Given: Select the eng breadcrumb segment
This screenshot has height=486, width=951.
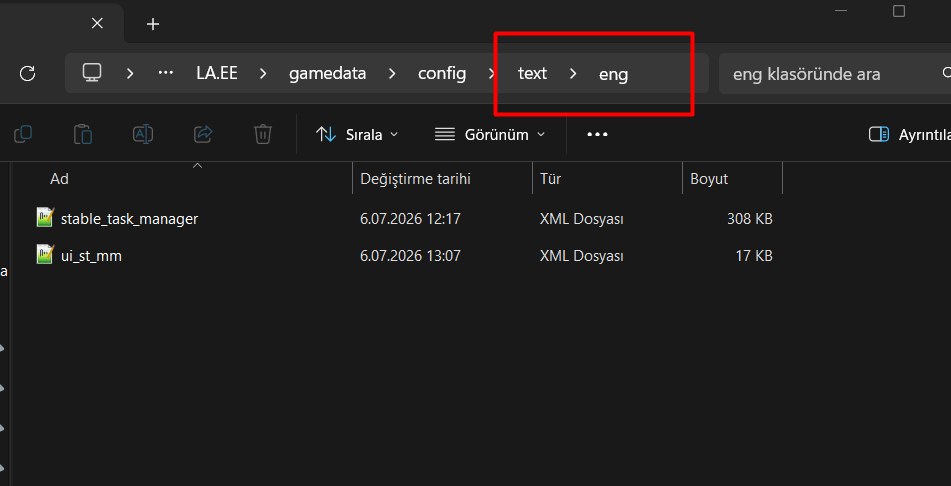Looking at the screenshot, I should coord(614,75).
